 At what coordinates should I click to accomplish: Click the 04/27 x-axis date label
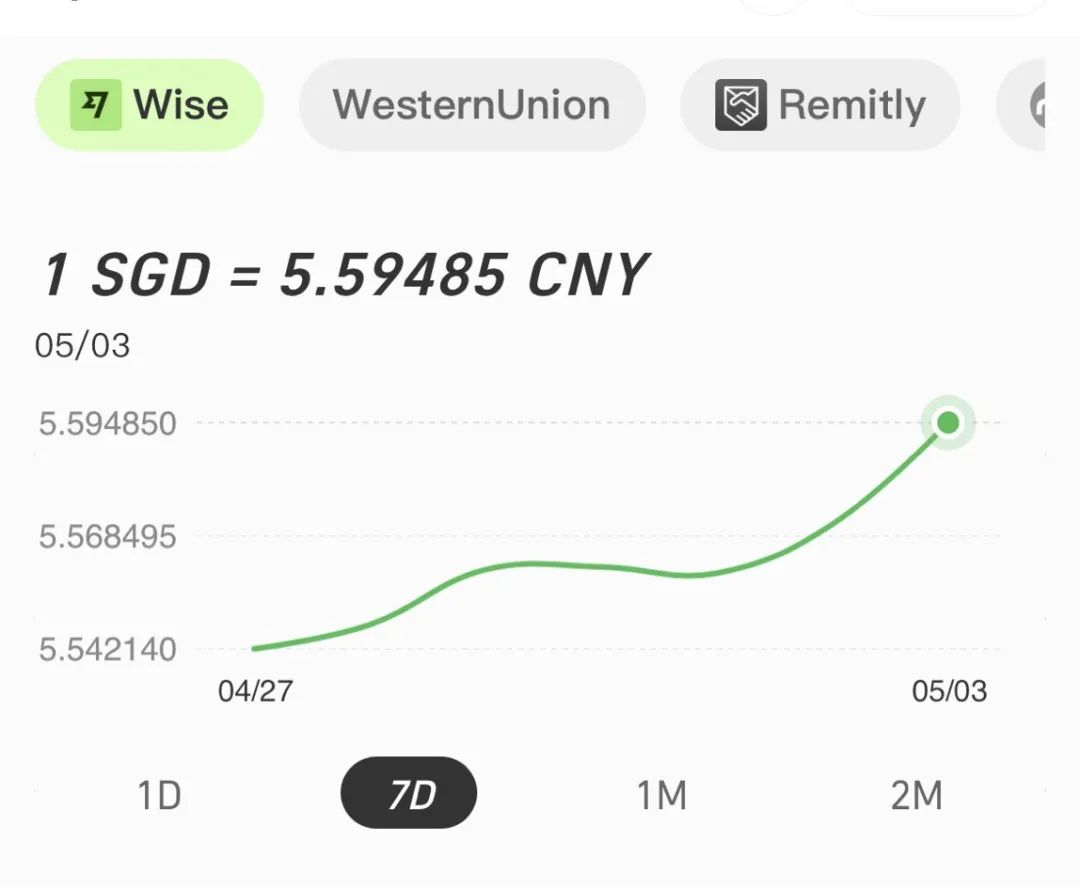pyautogui.click(x=255, y=691)
